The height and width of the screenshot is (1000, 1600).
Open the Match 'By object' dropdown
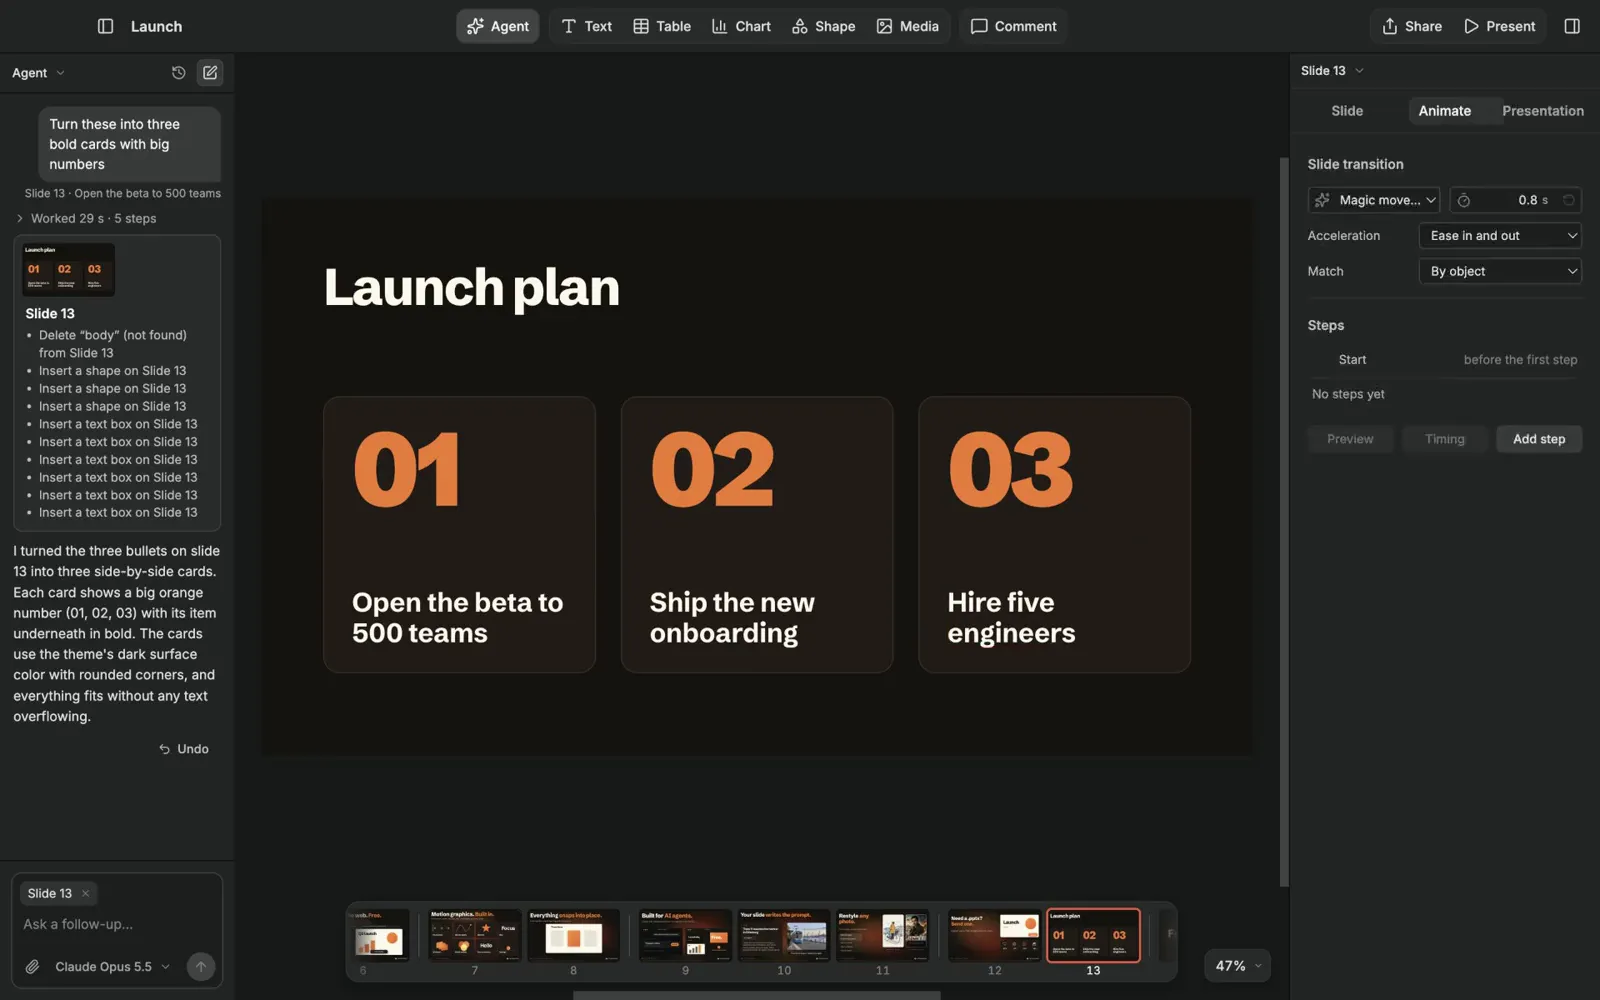[x=1500, y=272]
